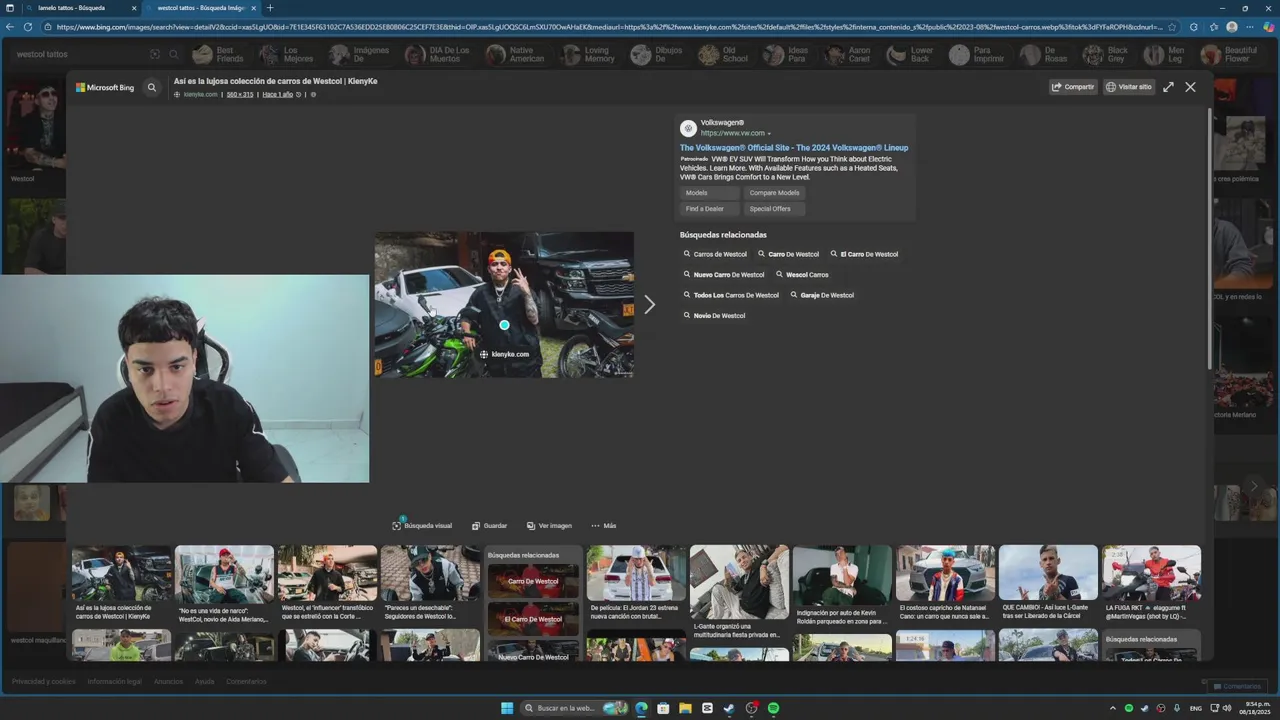Open related tile Carro De Westcol
The image size is (1280, 720).
click(x=533, y=581)
